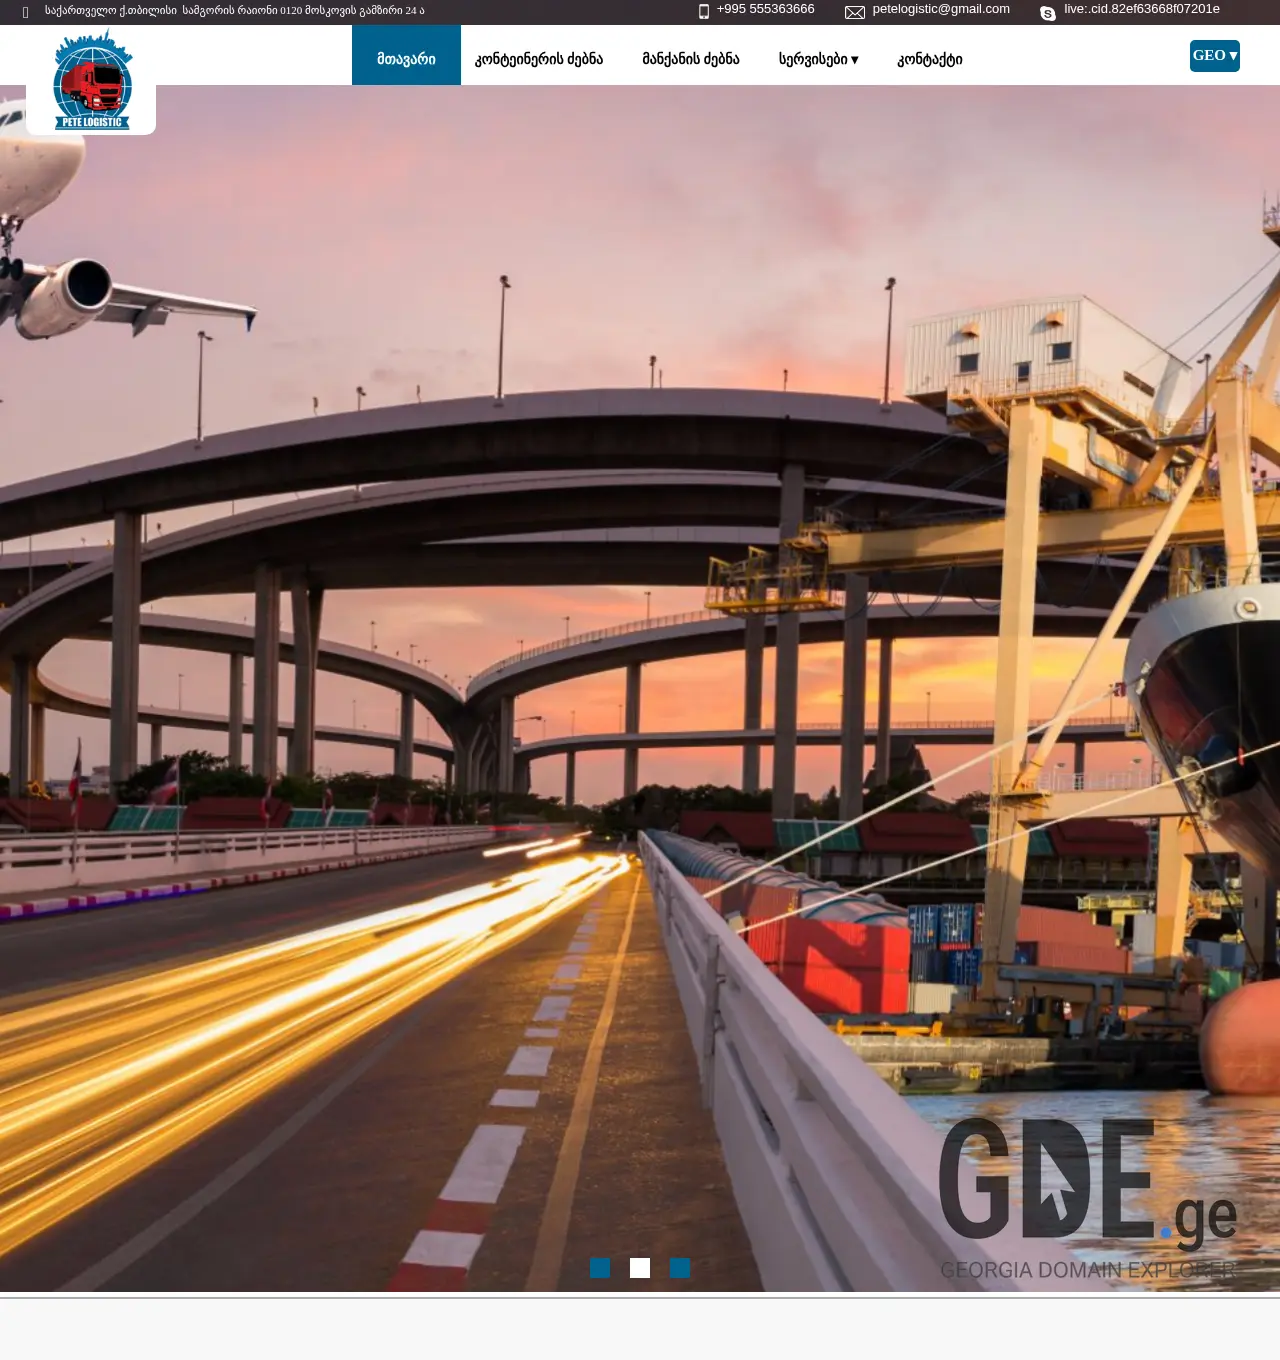The height and width of the screenshot is (1360, 1280).
Task: Open the კონტაქტი contact page
Action: tap(928, 58)
